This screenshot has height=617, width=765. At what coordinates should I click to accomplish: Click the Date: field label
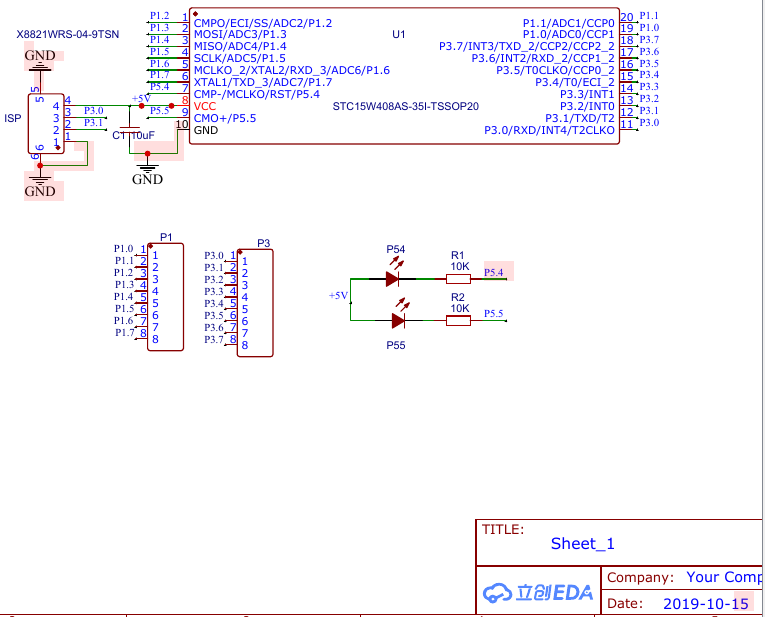(x=624, y=604)
